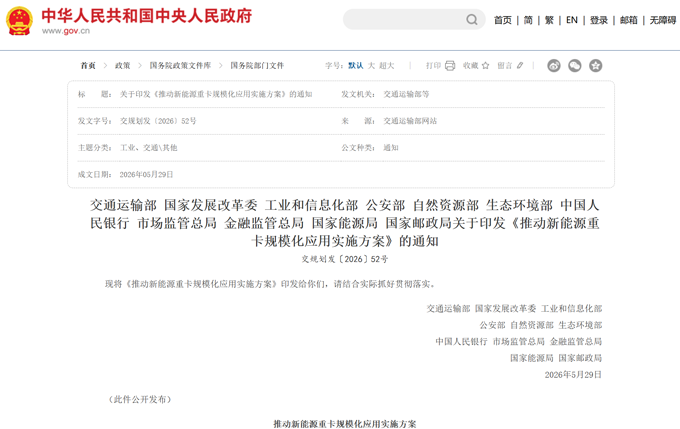Open 首页 in top navigation
The width and height of the screenshot is (680, 429).
pos(503,20)
